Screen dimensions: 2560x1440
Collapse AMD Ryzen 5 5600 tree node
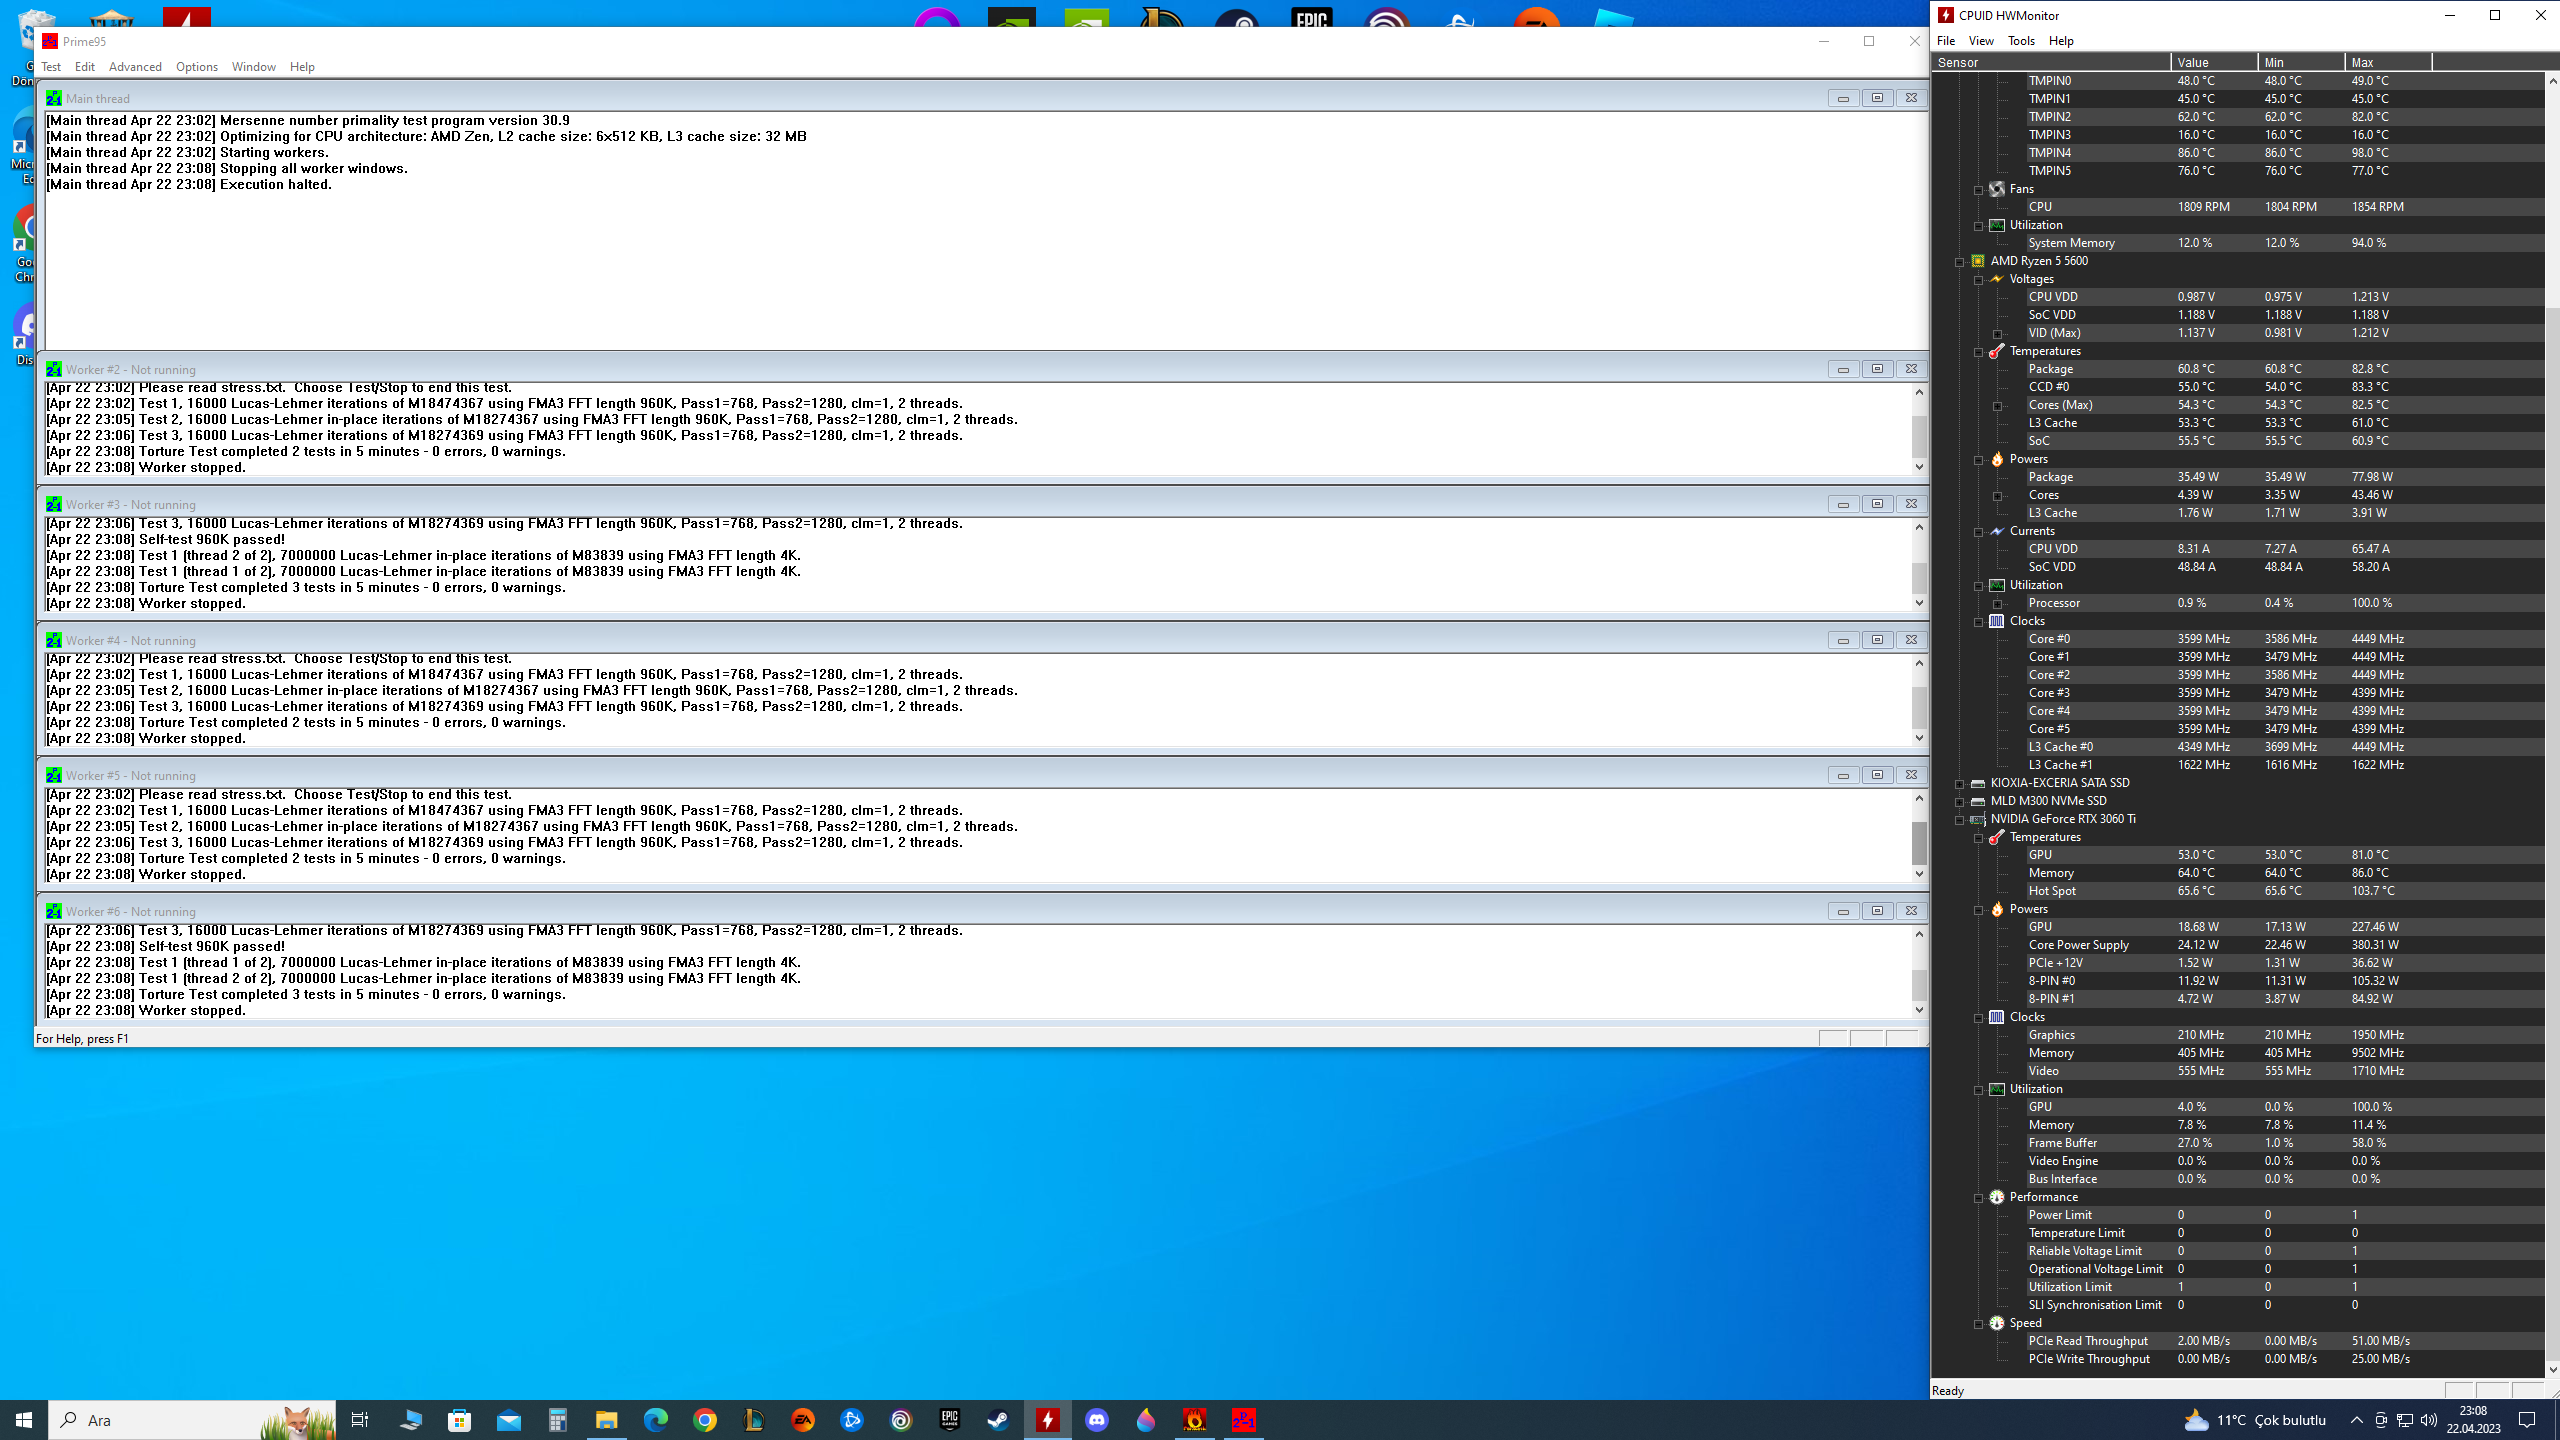pos(1960,262)
